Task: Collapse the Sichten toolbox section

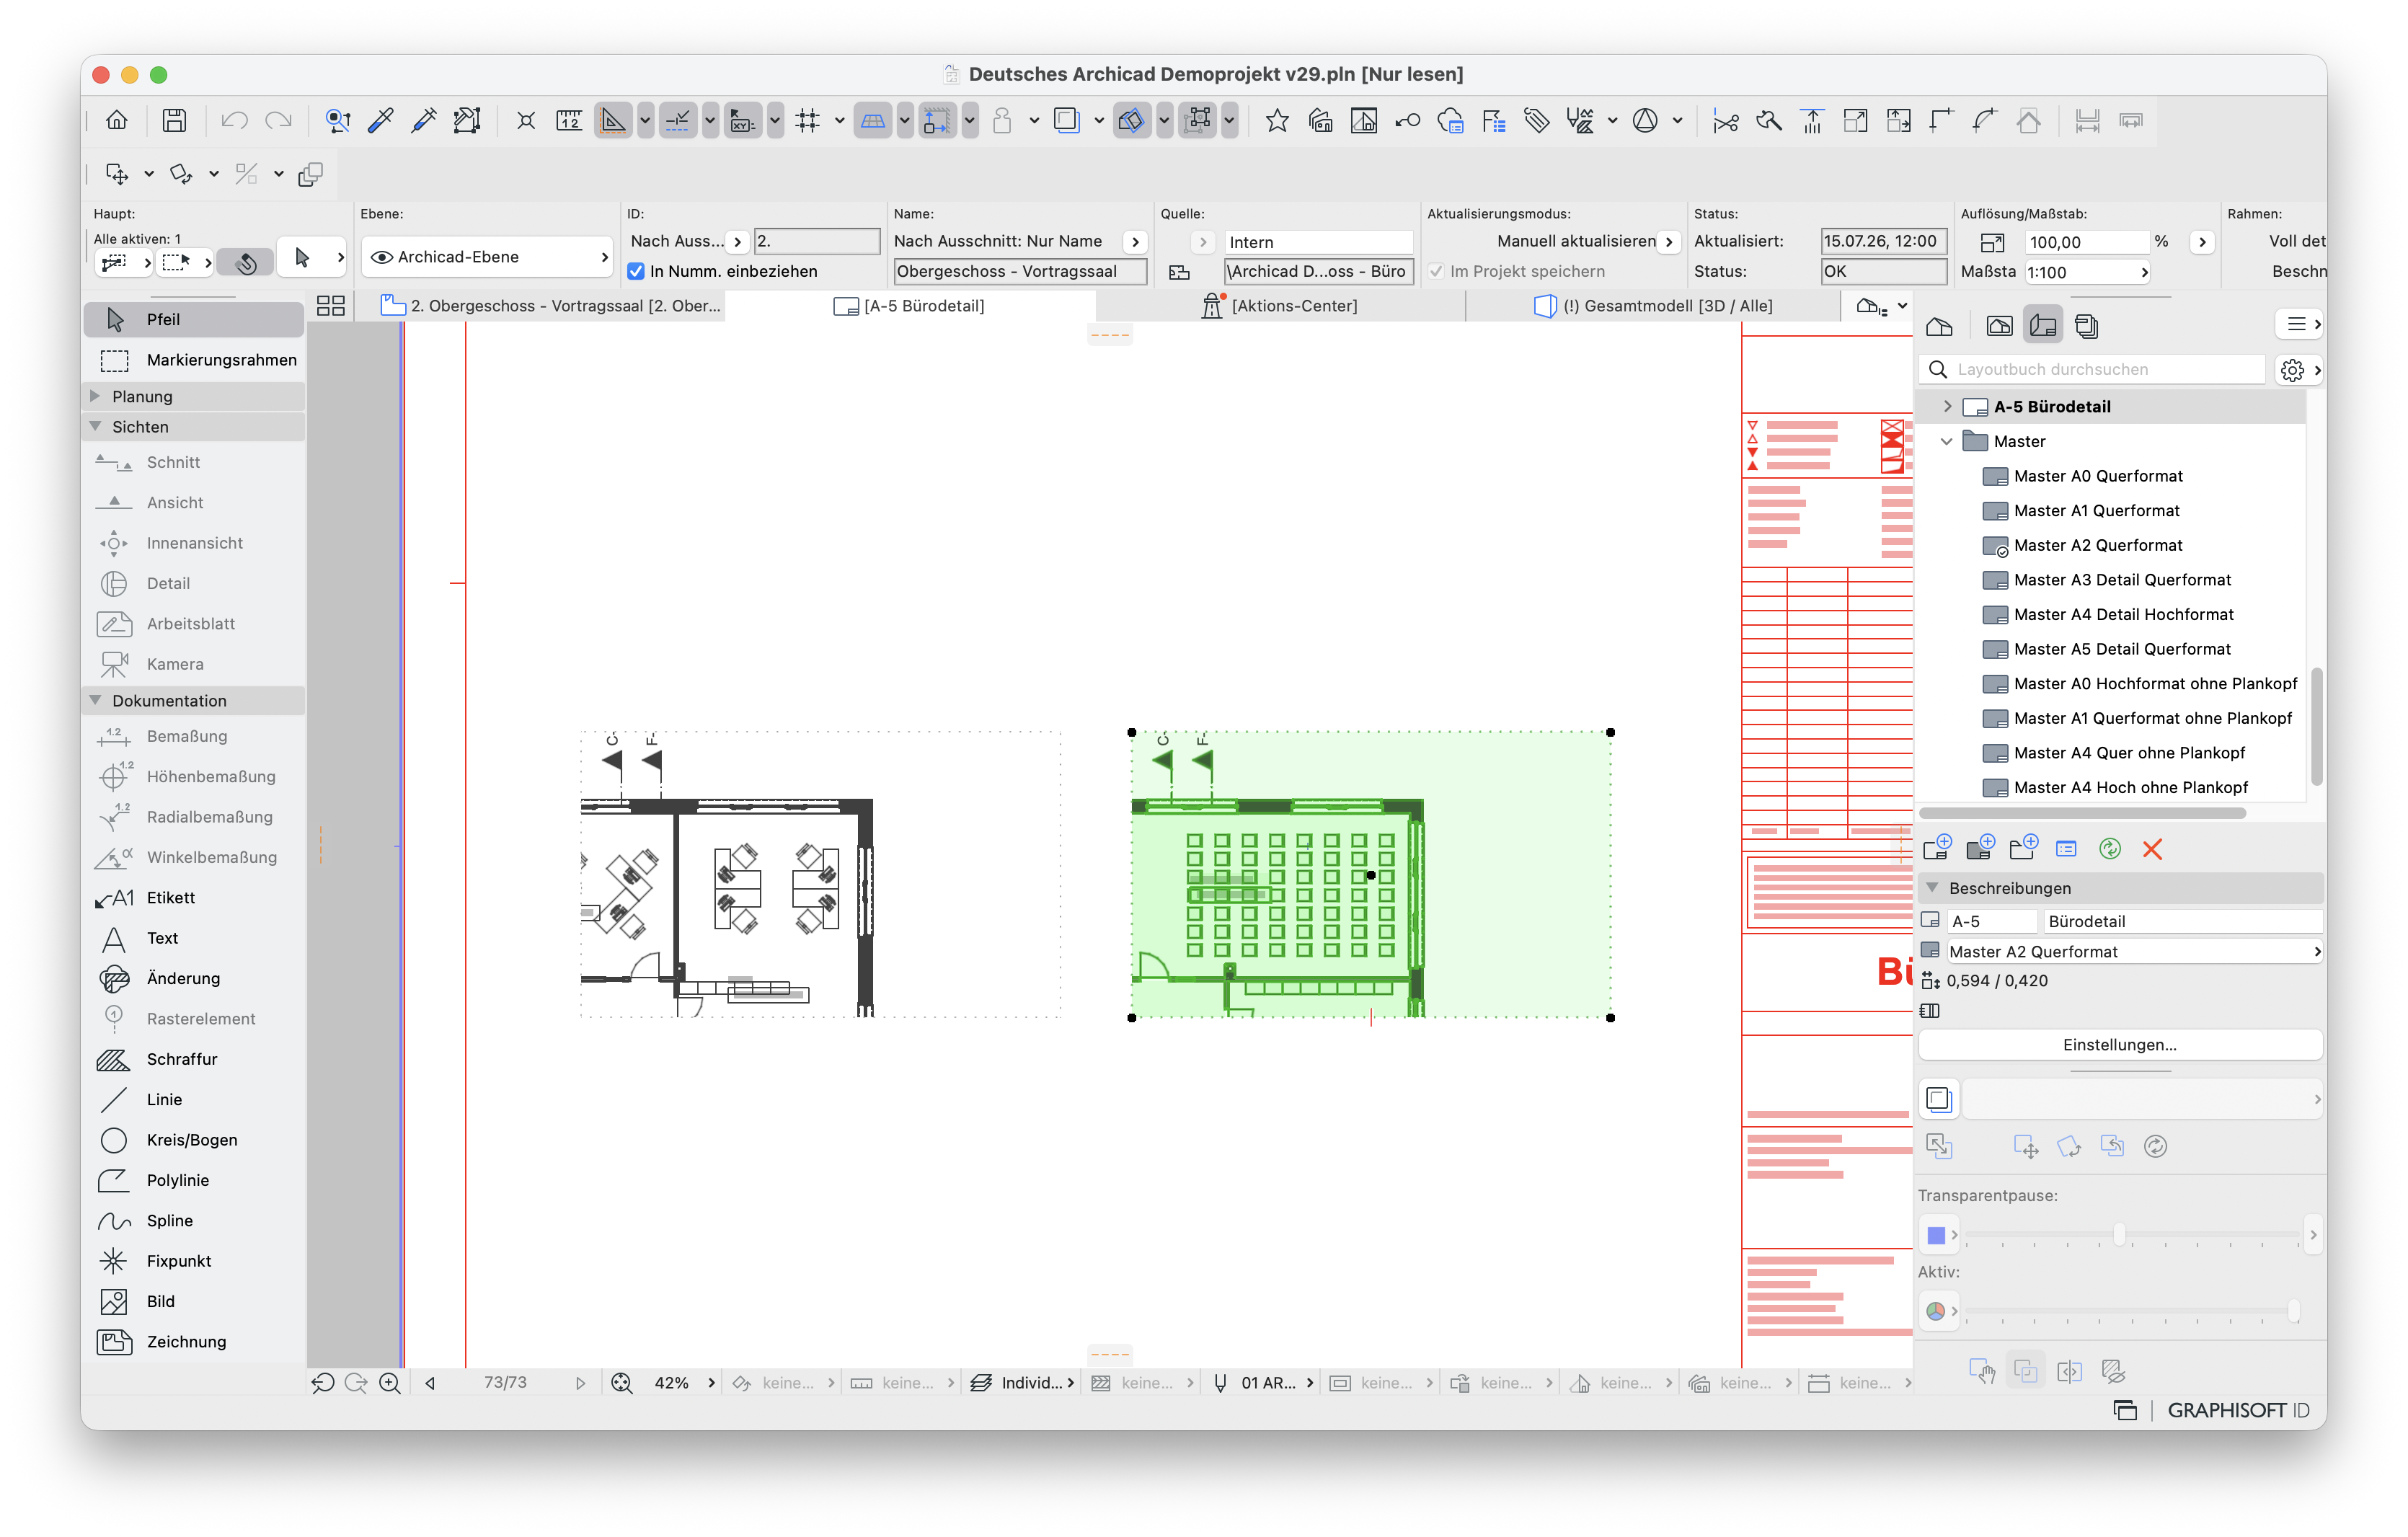Action: click(95, 426)
